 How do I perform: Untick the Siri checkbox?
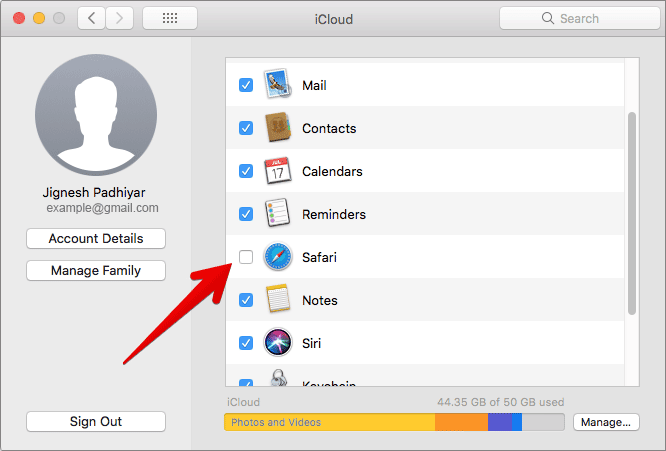pos(246,343)
